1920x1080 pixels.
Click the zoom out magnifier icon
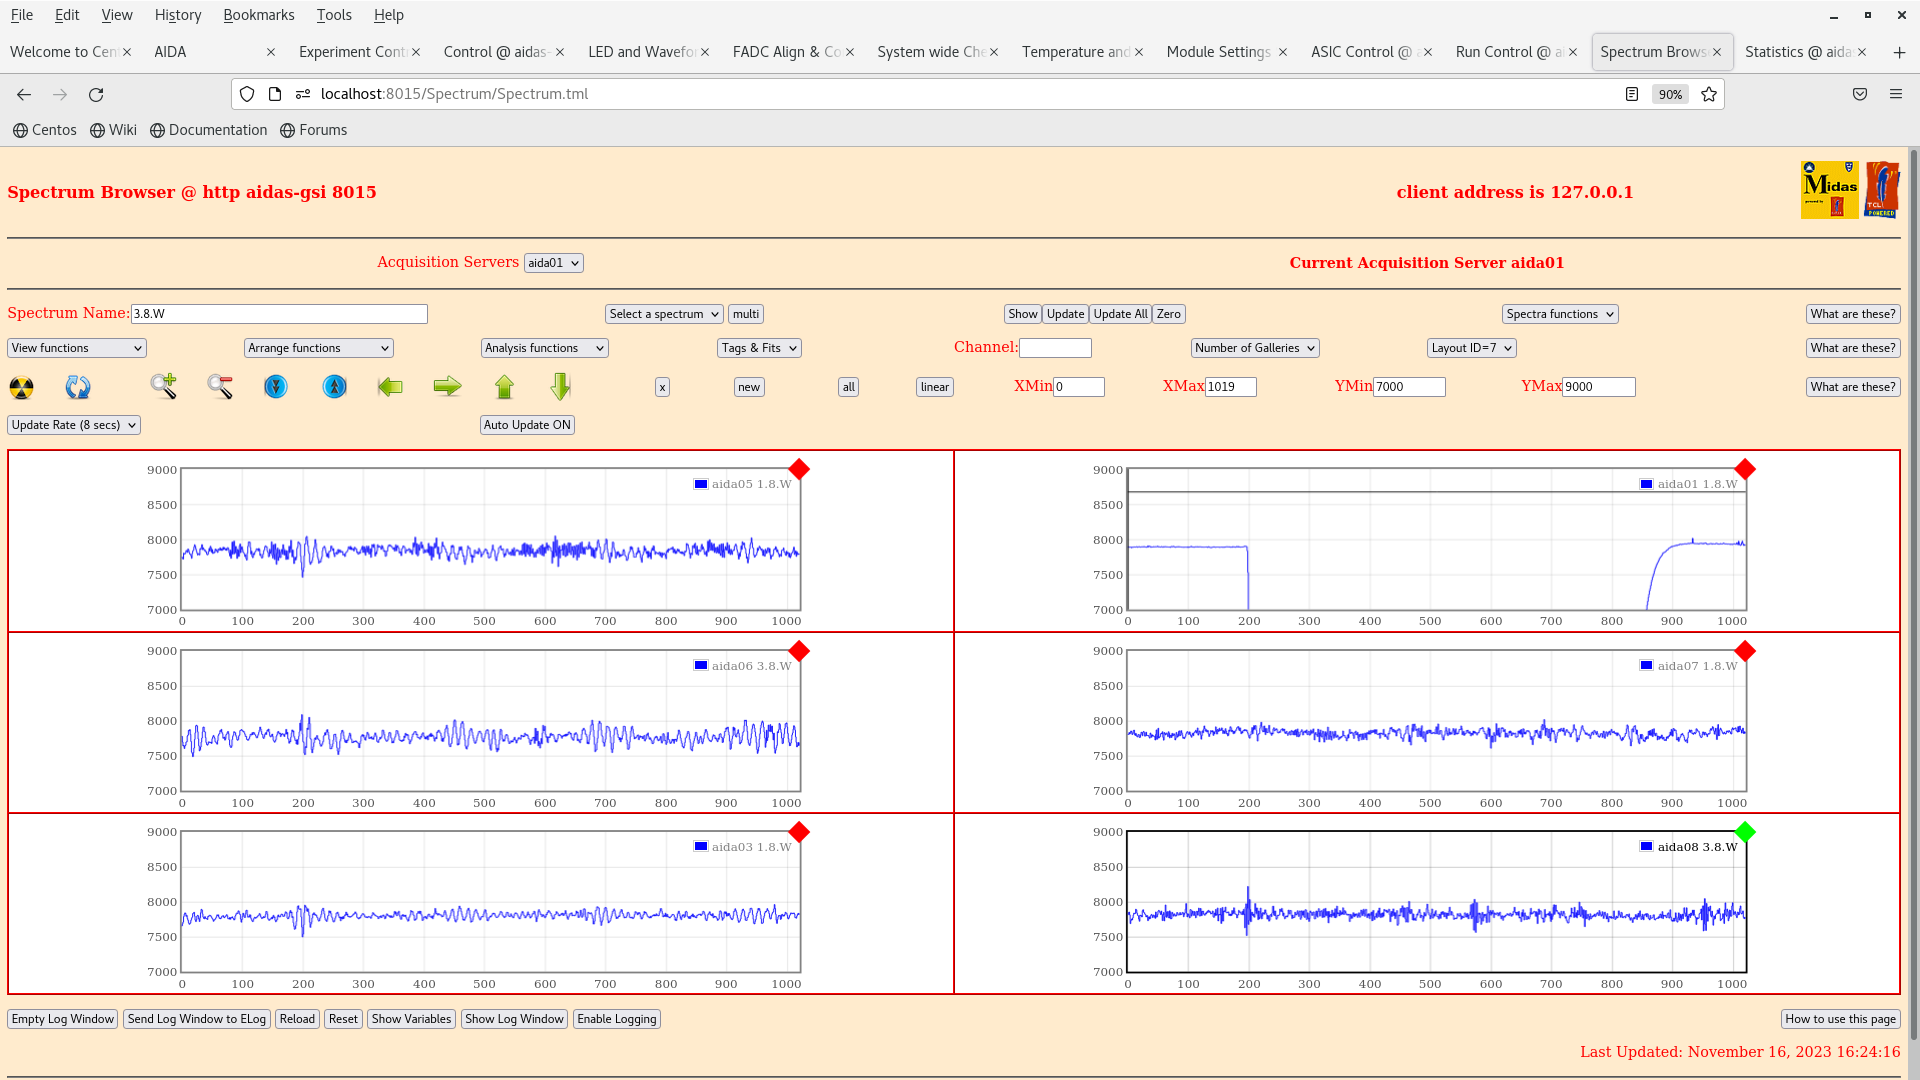pos(220,387)
